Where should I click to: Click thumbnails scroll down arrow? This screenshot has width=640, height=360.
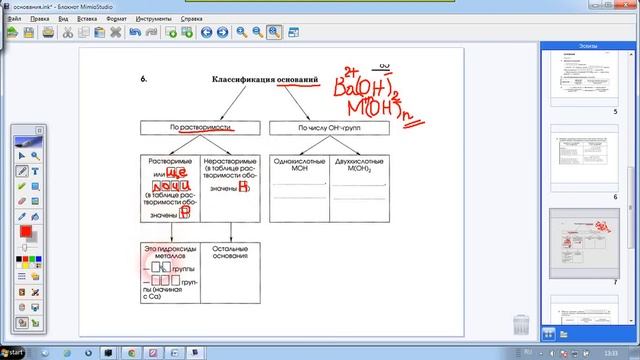[x=632, y=321]
